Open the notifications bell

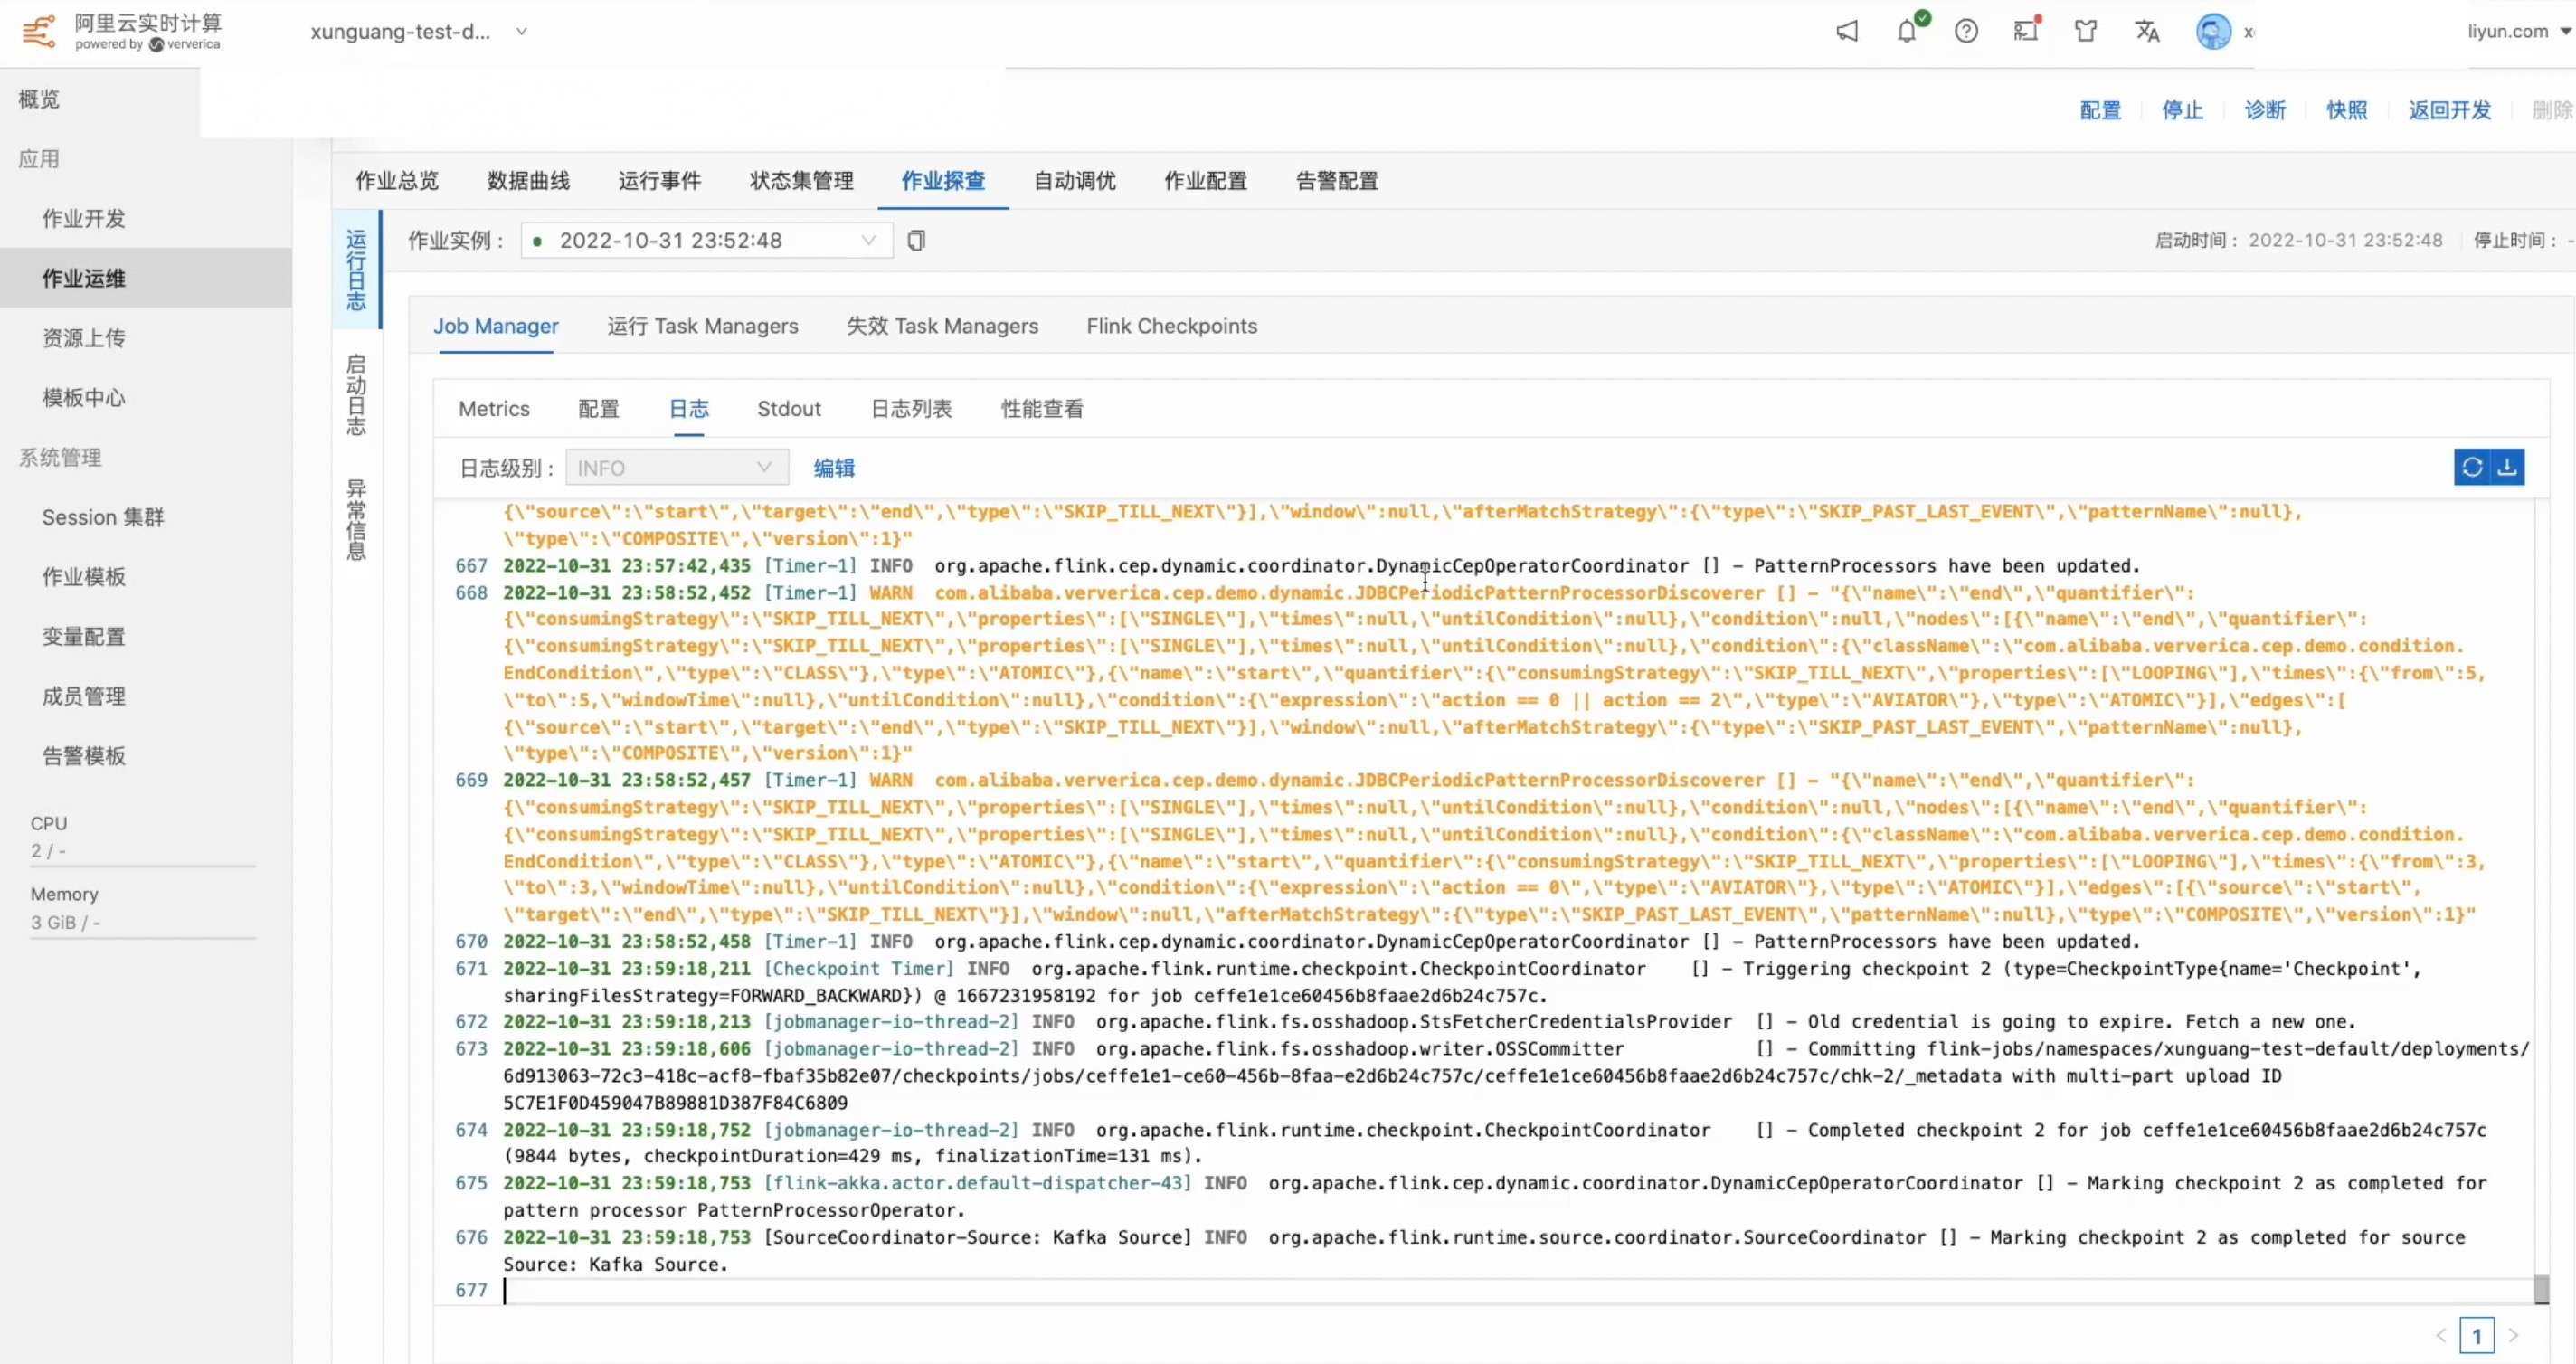pyautogui.click(x=1905, y=31)
